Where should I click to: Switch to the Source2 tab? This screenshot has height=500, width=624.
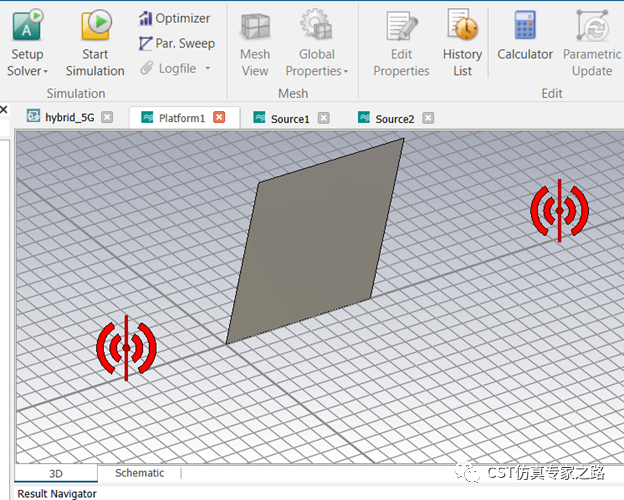coord(395,119)
